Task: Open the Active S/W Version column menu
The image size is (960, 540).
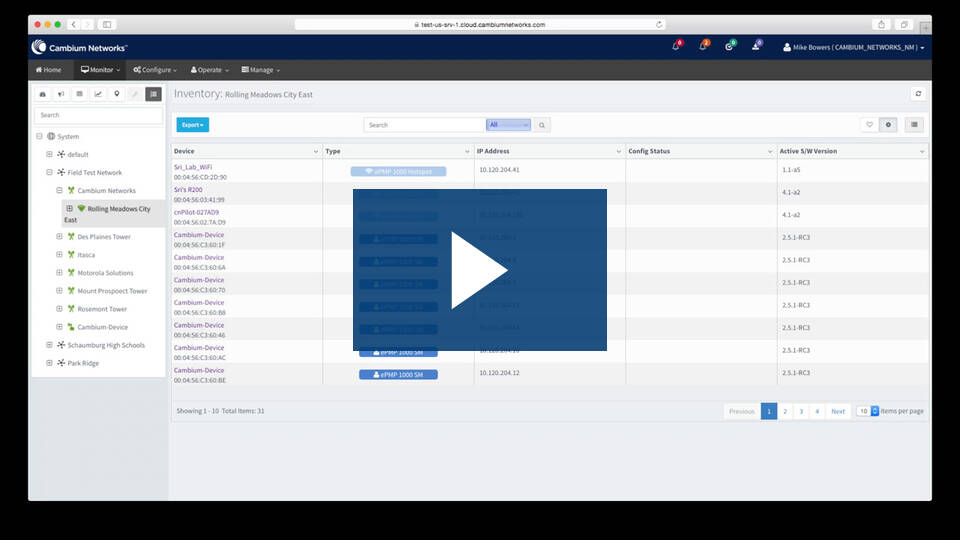Action: [x=921, y=151]
